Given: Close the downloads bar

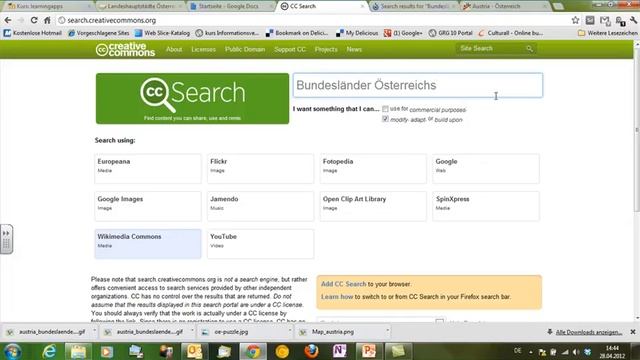Looking at the screenshot, I should coord(633,332).
